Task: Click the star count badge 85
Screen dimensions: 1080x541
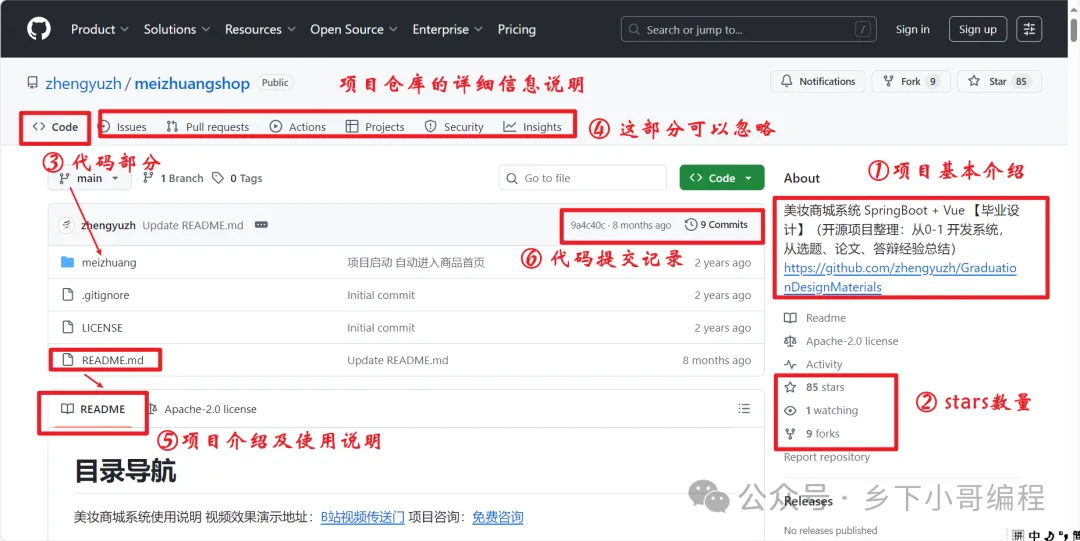Action: tap(1021, 81)
